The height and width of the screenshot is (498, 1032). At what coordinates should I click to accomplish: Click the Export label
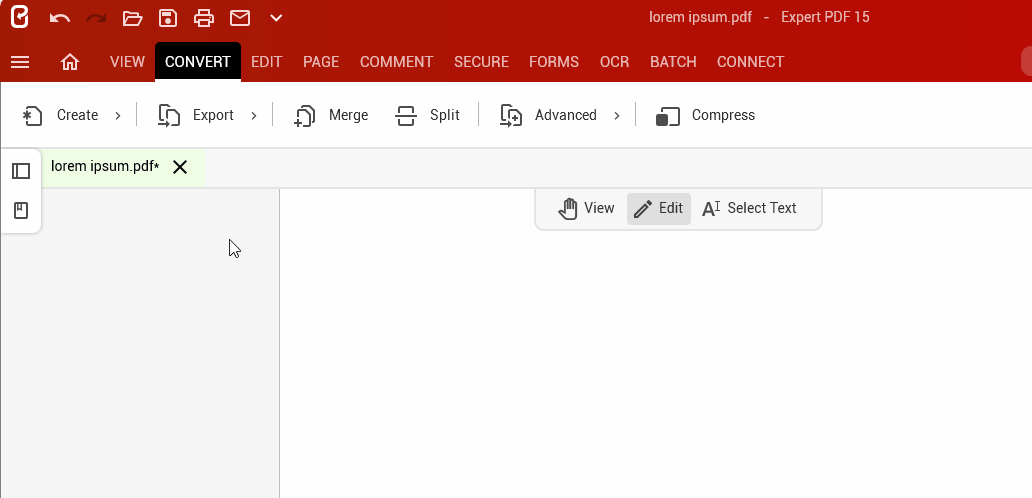click(213, 115)
